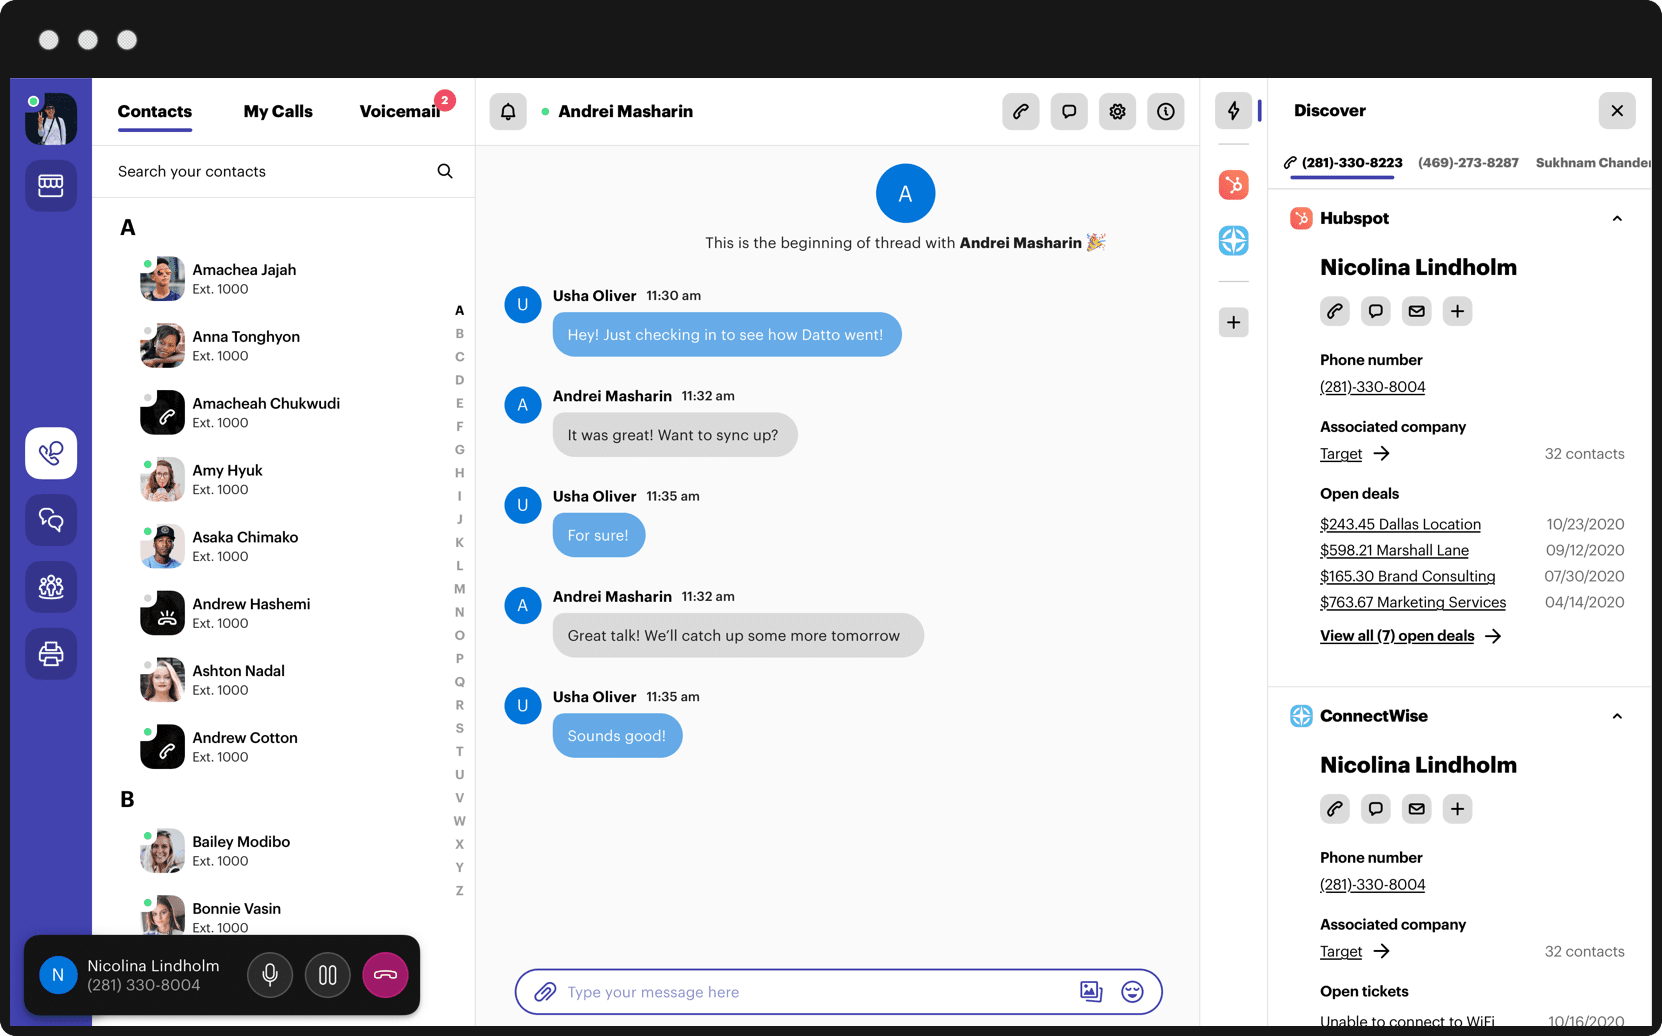Pause the call with Nicolina Lindholm

327,974
